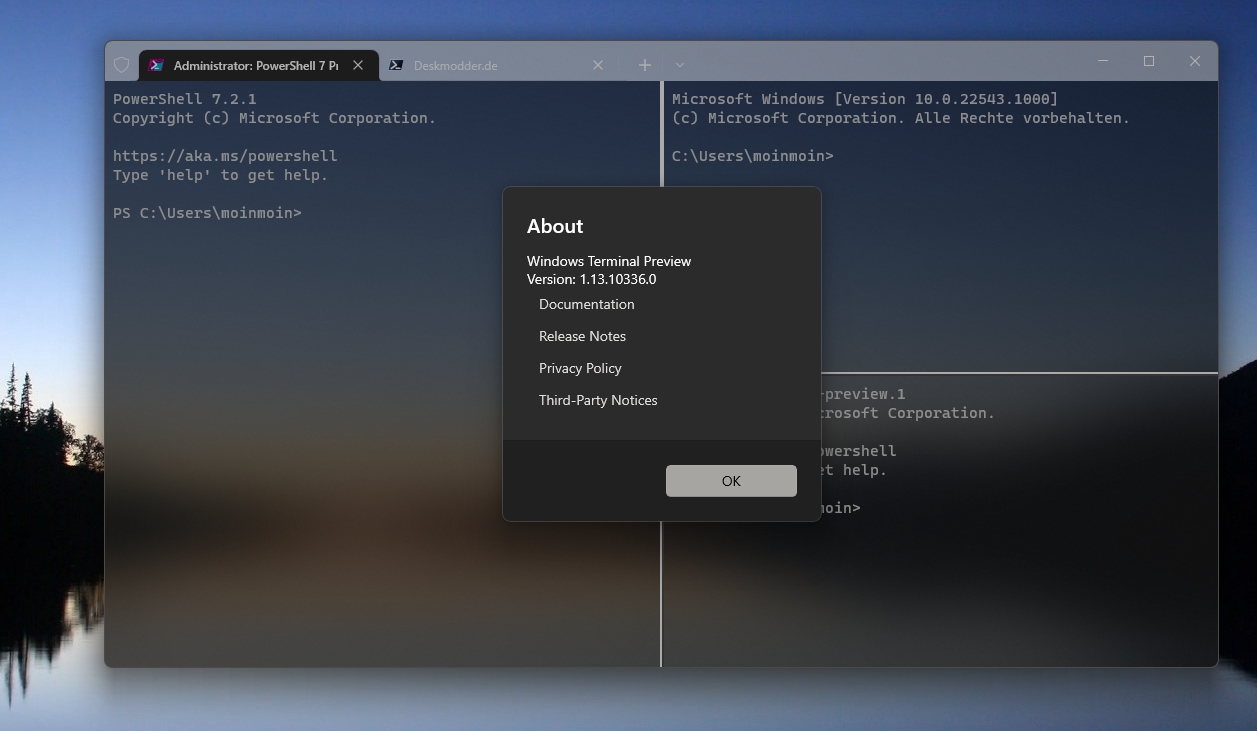
Task: Open a new tab with plus button
Action: click(x=645, y=65)
